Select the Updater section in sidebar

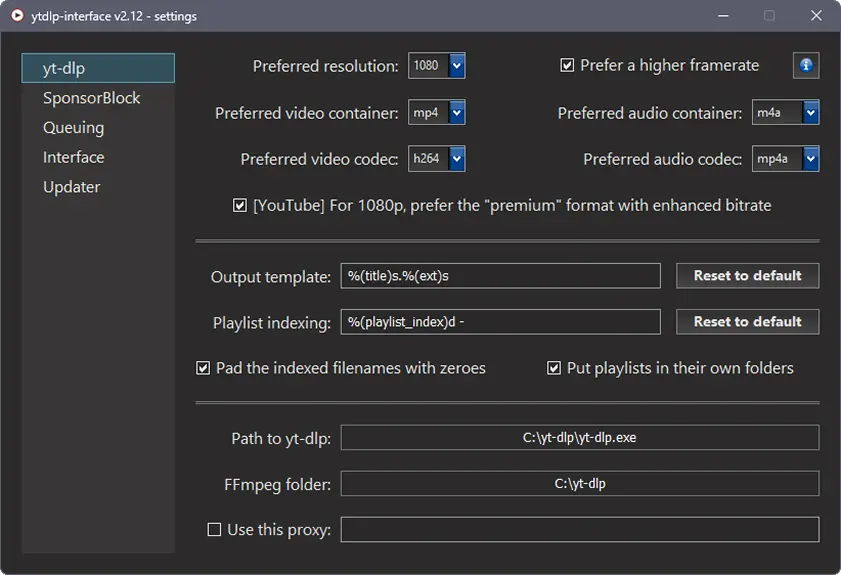(x=71, y=187)
